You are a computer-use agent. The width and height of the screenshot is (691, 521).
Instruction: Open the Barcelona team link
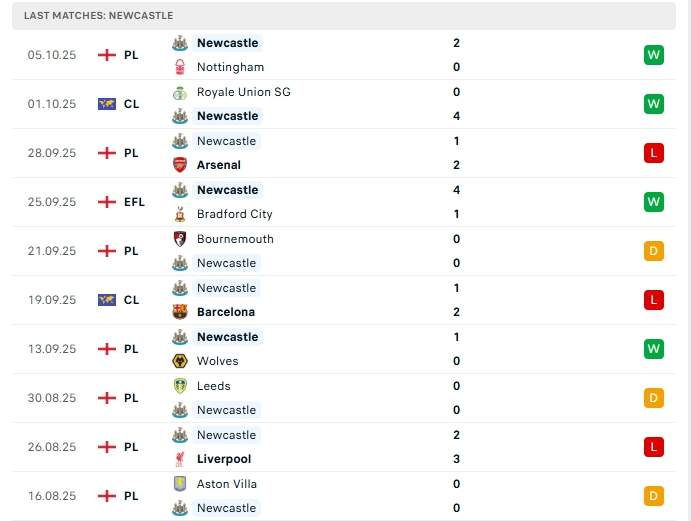tap(226, 312)
